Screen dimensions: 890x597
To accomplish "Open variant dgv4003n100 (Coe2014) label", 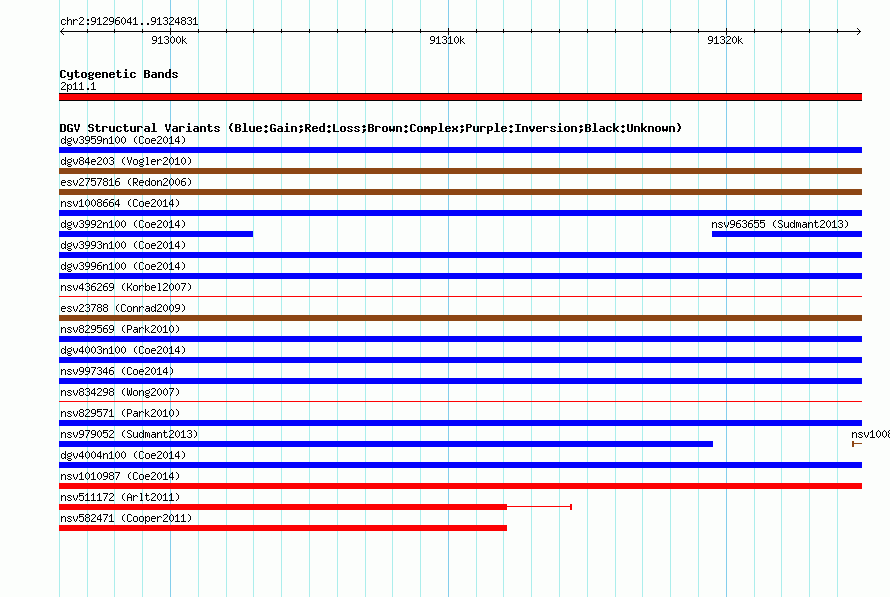I will coord(123,350).
